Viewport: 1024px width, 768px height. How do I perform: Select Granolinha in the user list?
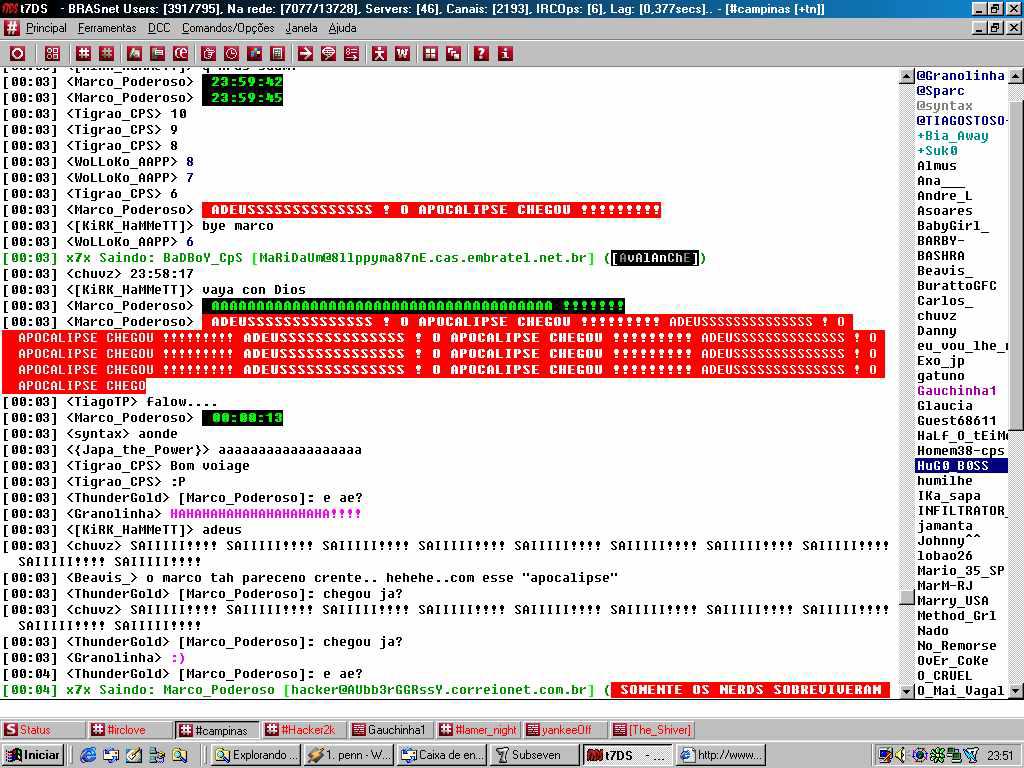[x=960, y=76]
